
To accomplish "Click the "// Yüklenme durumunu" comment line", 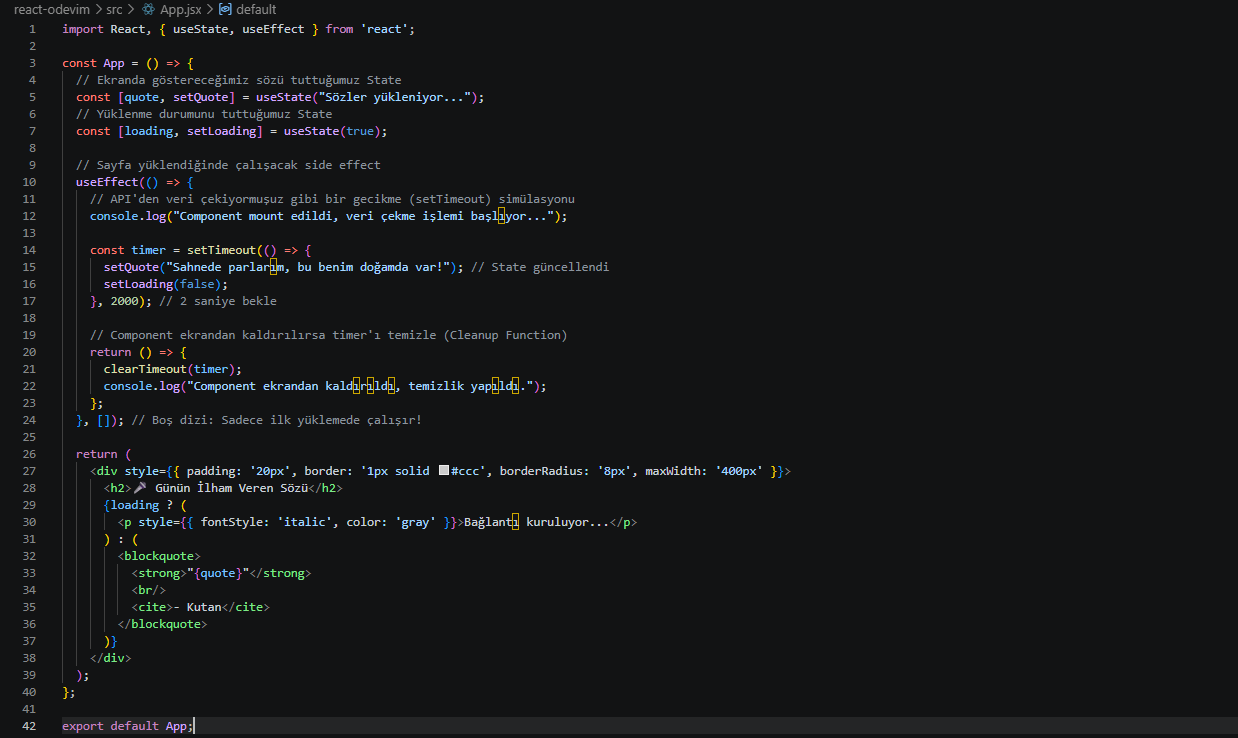I will 204,114.
